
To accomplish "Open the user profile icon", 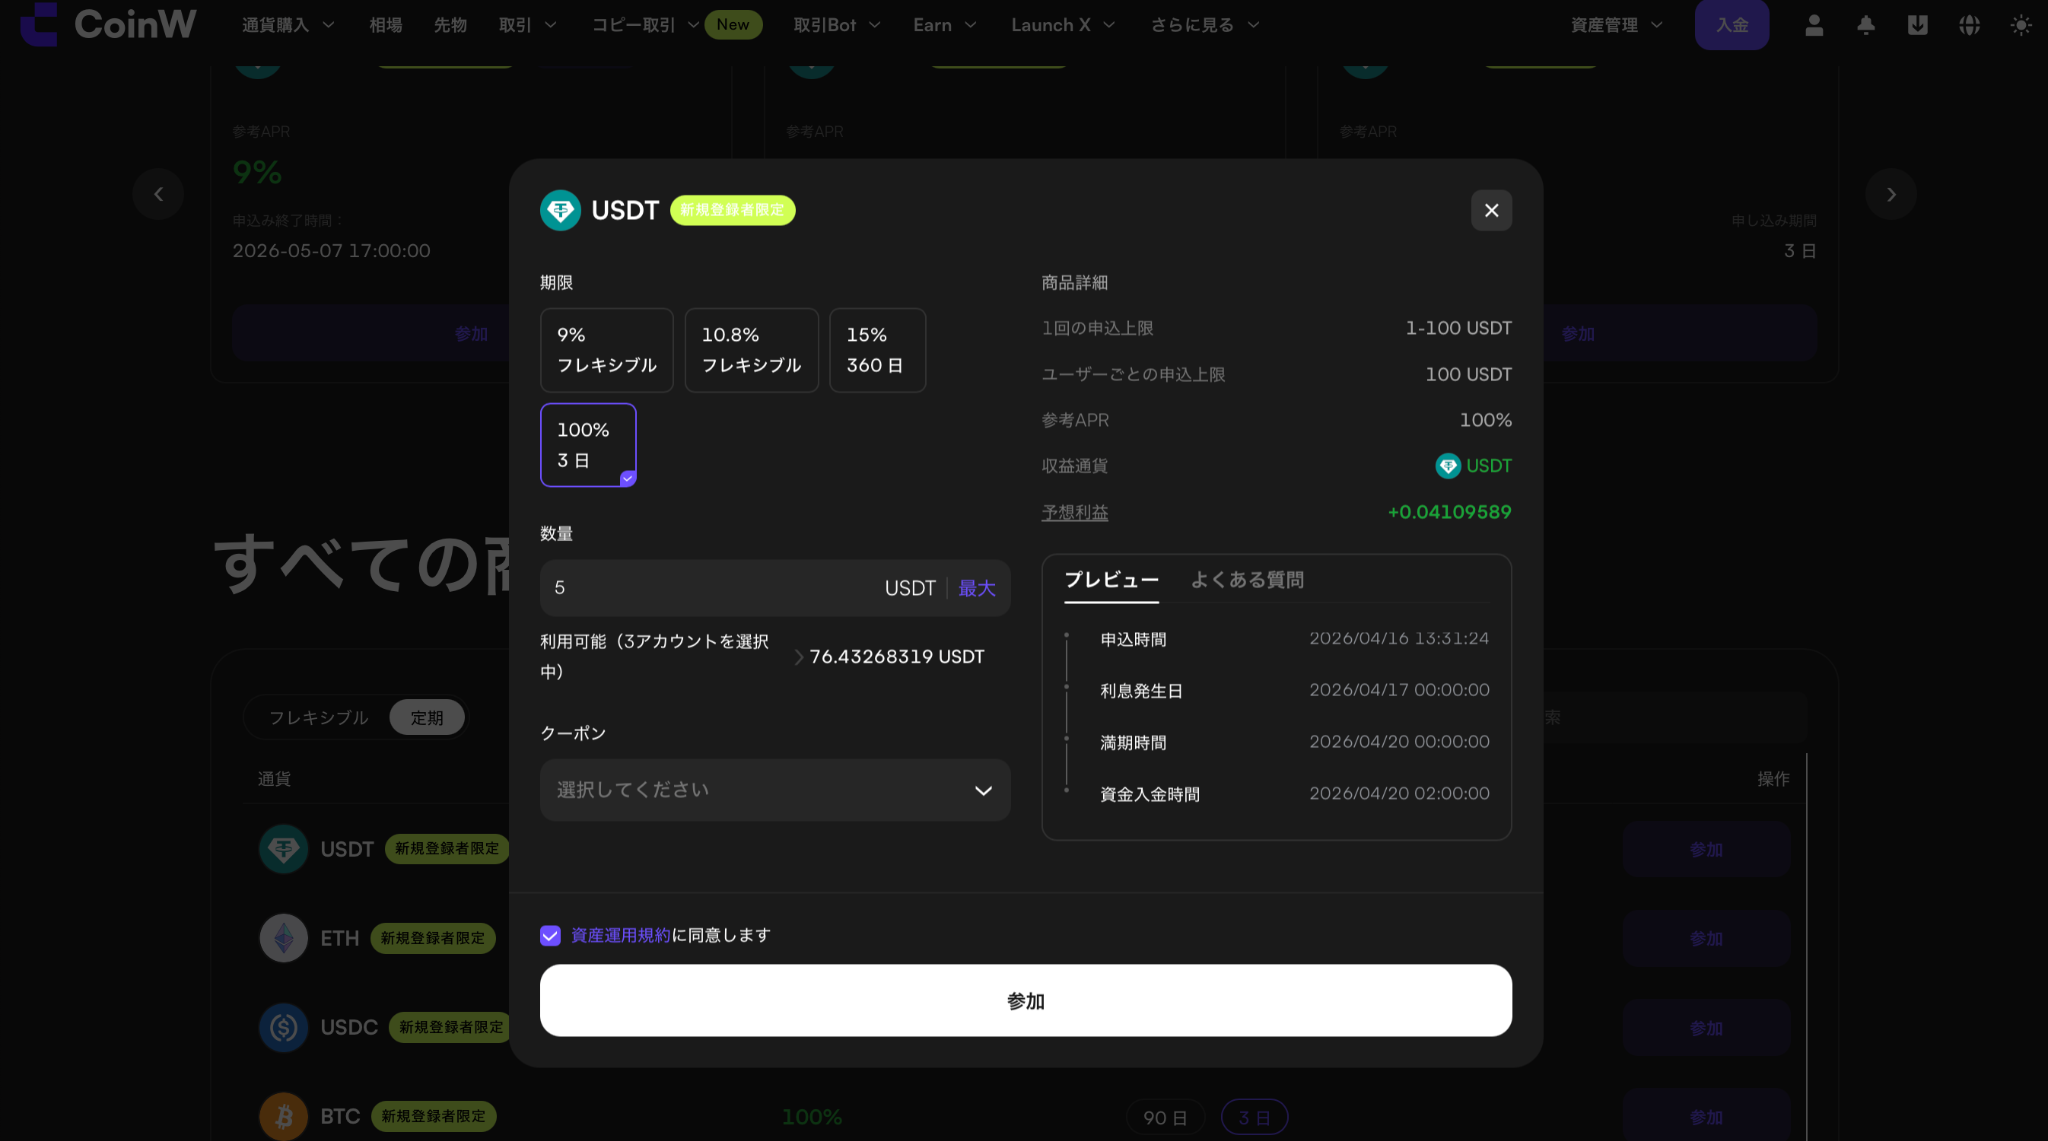I will point(1814,25).
